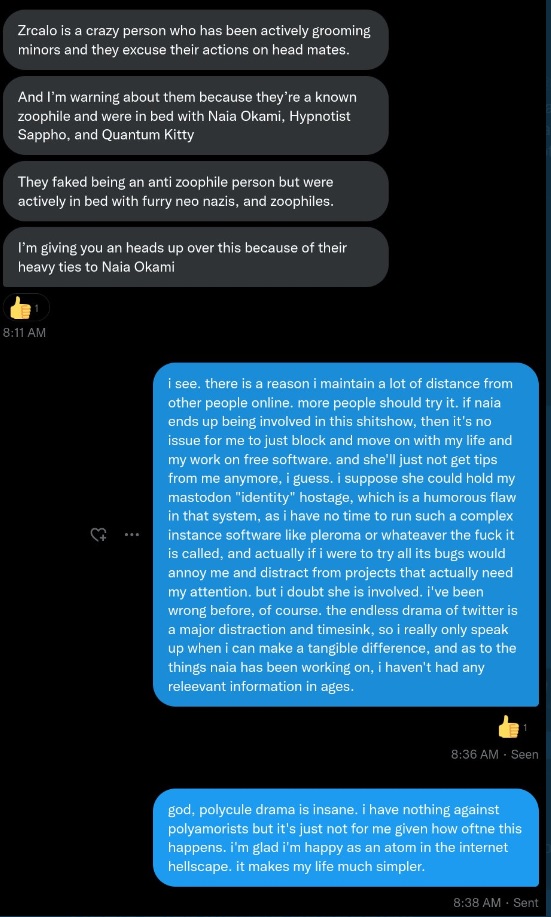Viewport: 551px width, 917px height.
Task: Select the long blue reply starting 'i see'
Action: (x=346, y=535)
